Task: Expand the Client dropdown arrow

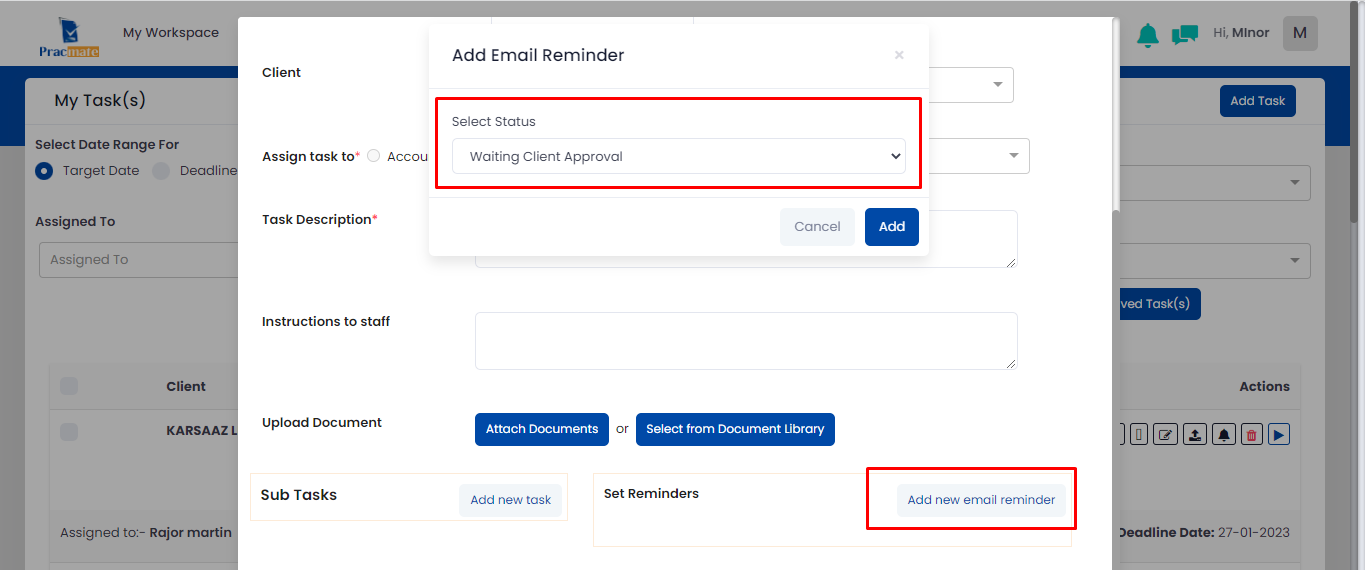Action: (x=998, y=85)
